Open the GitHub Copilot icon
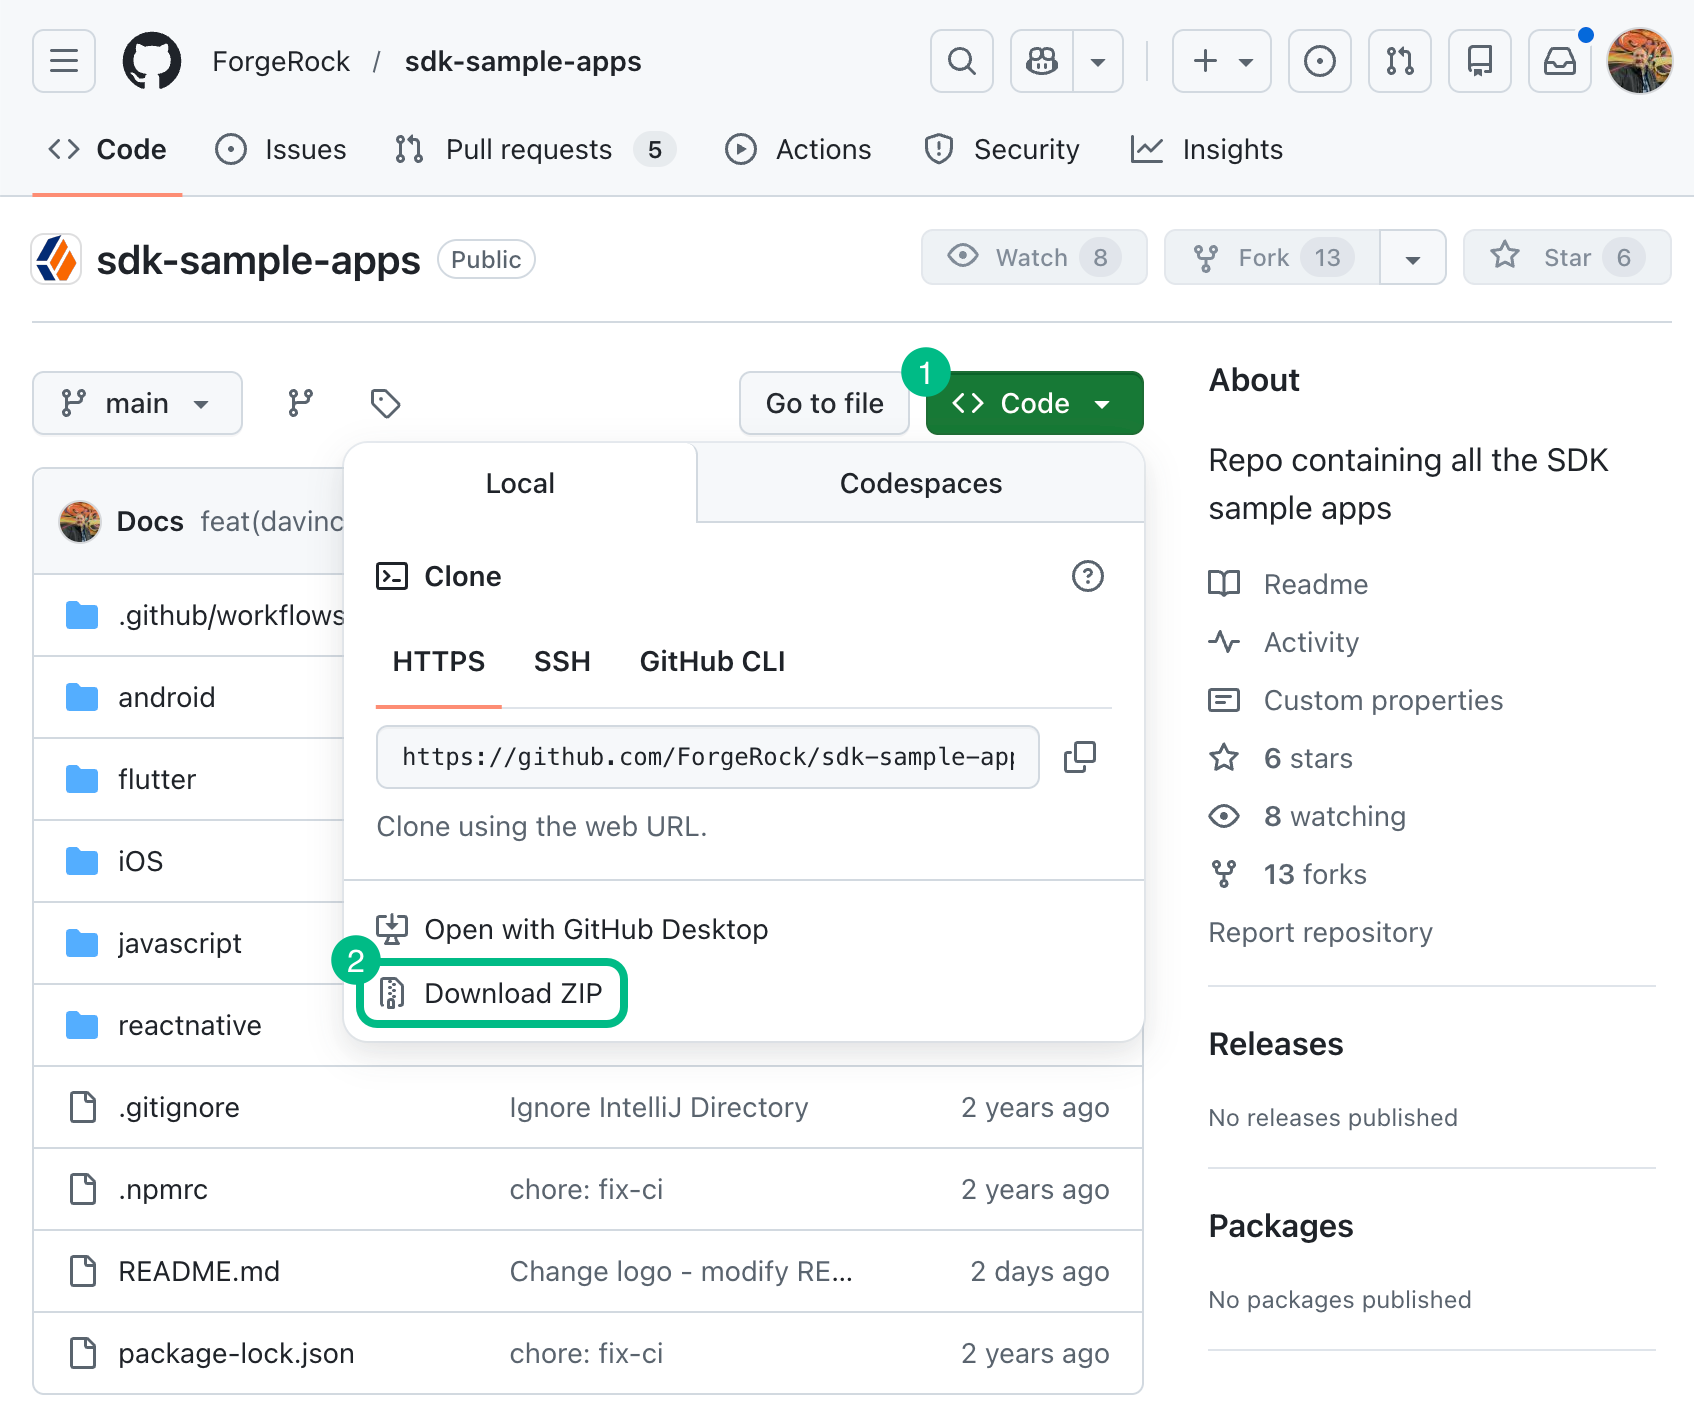 coord(1041,61)
